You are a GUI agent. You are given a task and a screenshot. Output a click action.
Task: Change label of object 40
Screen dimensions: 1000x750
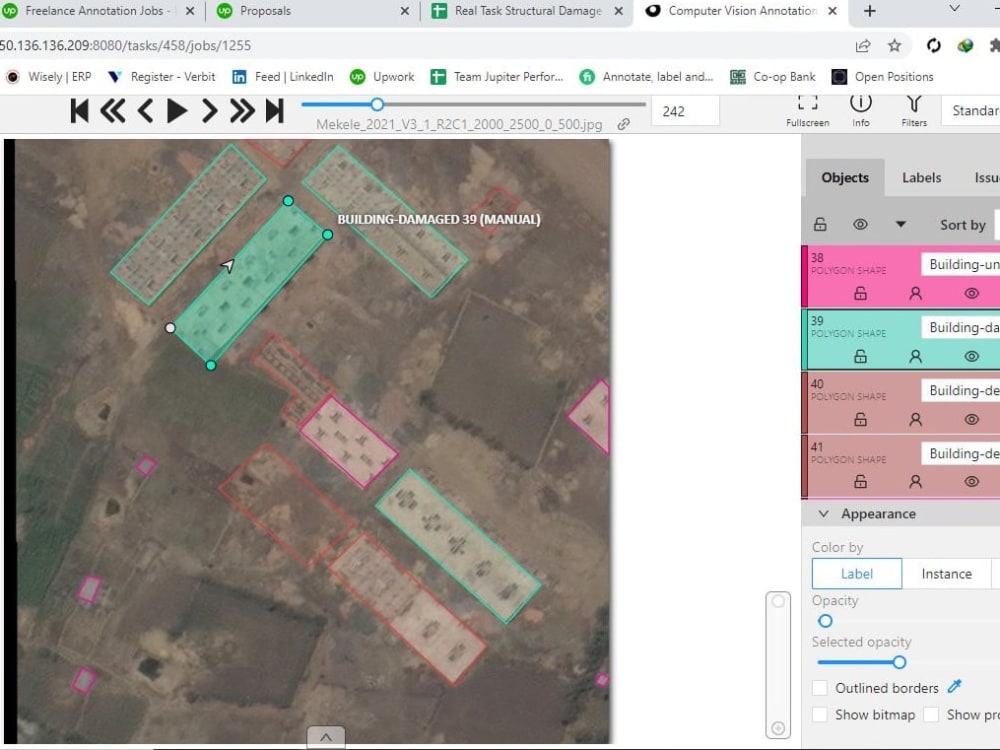[x=960, y=390]
